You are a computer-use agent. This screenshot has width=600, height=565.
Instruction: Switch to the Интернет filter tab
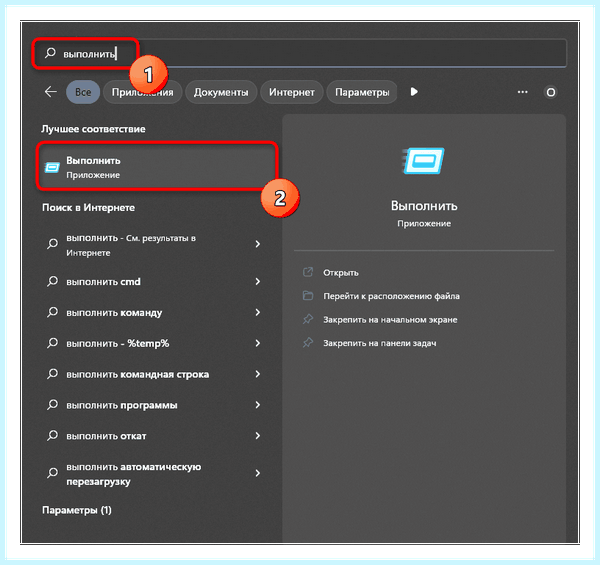292,92
